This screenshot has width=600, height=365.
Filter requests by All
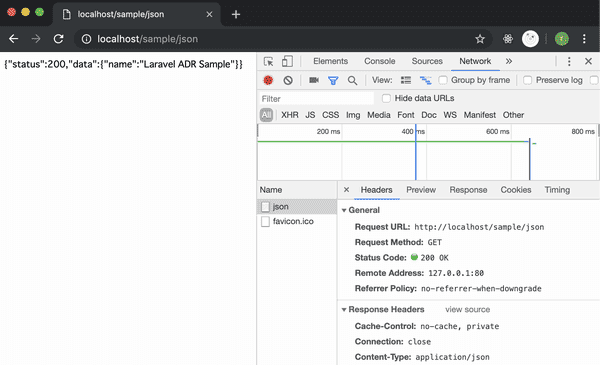click(x=266, y=115)
